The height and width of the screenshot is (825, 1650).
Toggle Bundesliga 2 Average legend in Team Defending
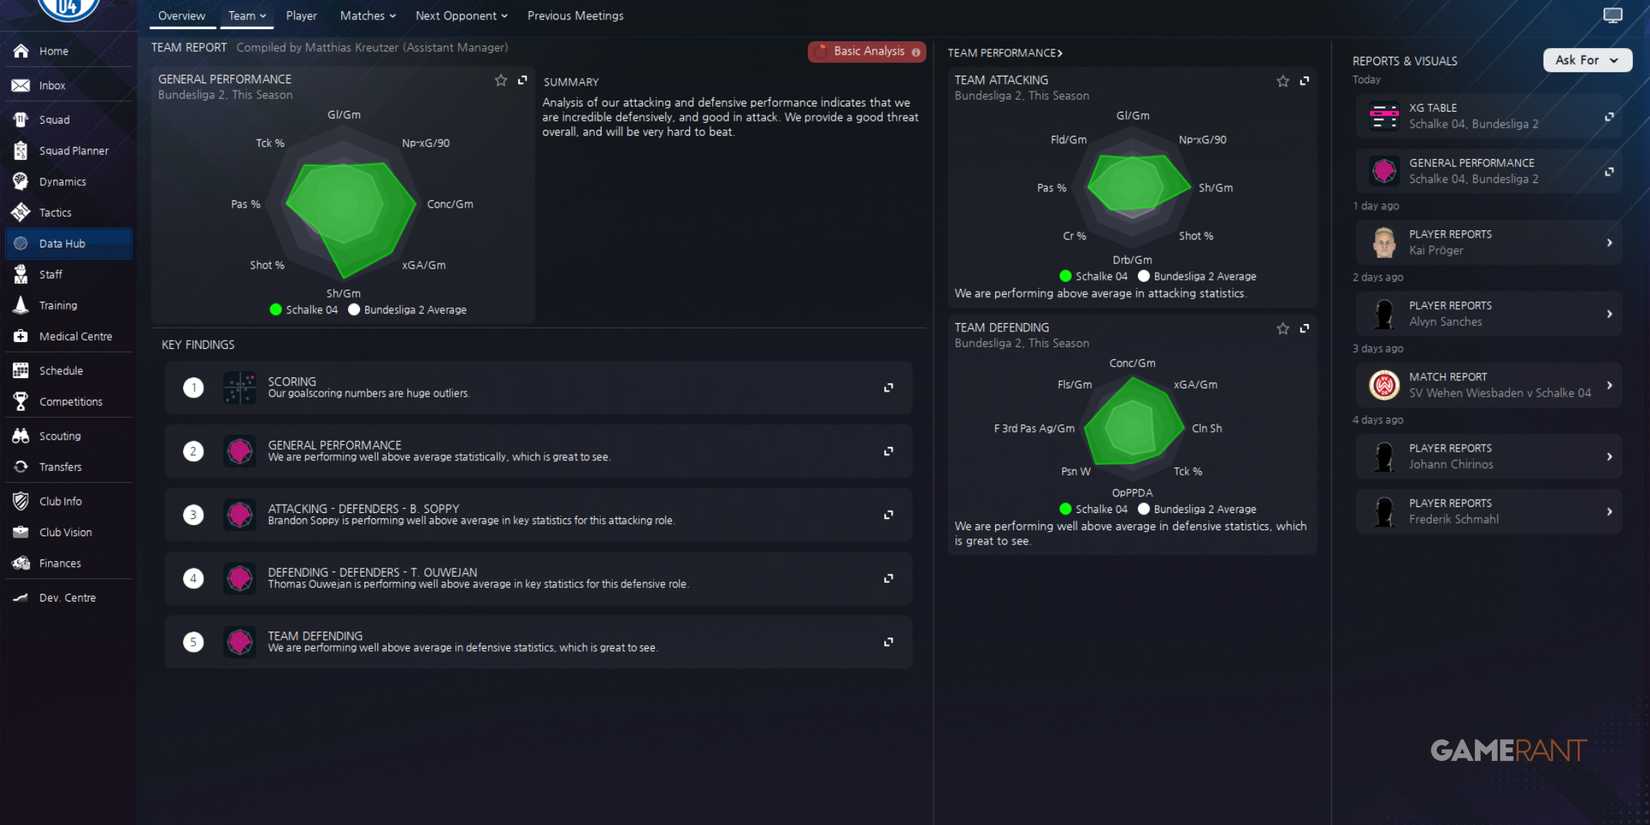point(1197,509)
